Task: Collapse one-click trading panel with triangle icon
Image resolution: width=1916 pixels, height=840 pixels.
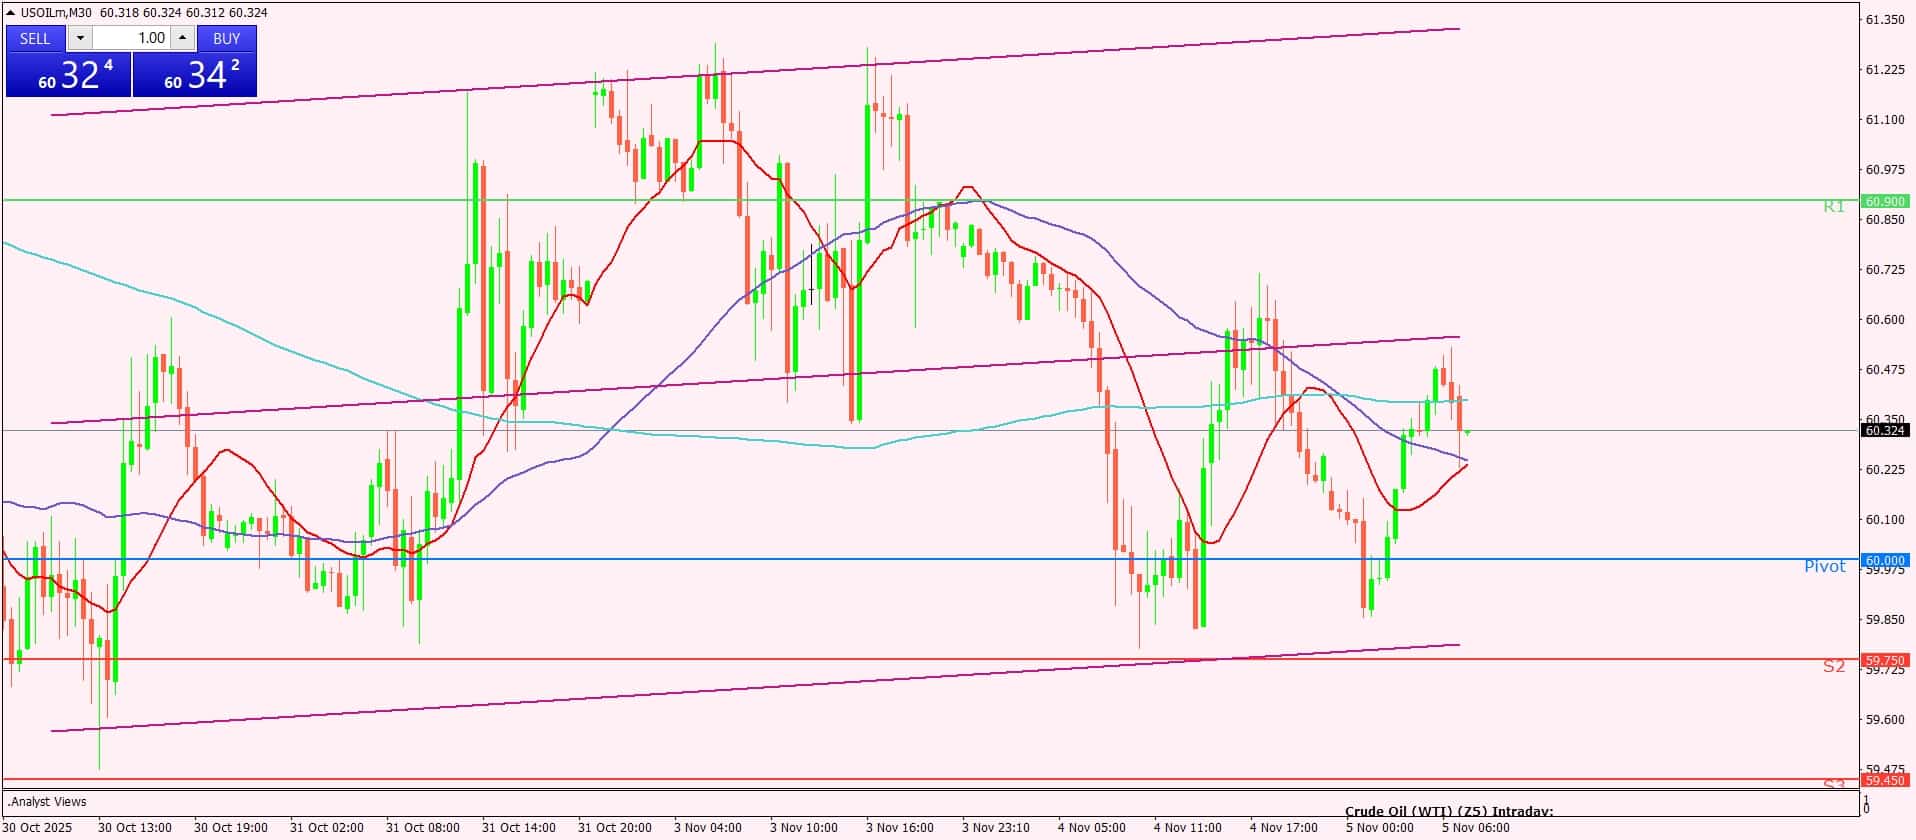Action: (11, 12)
